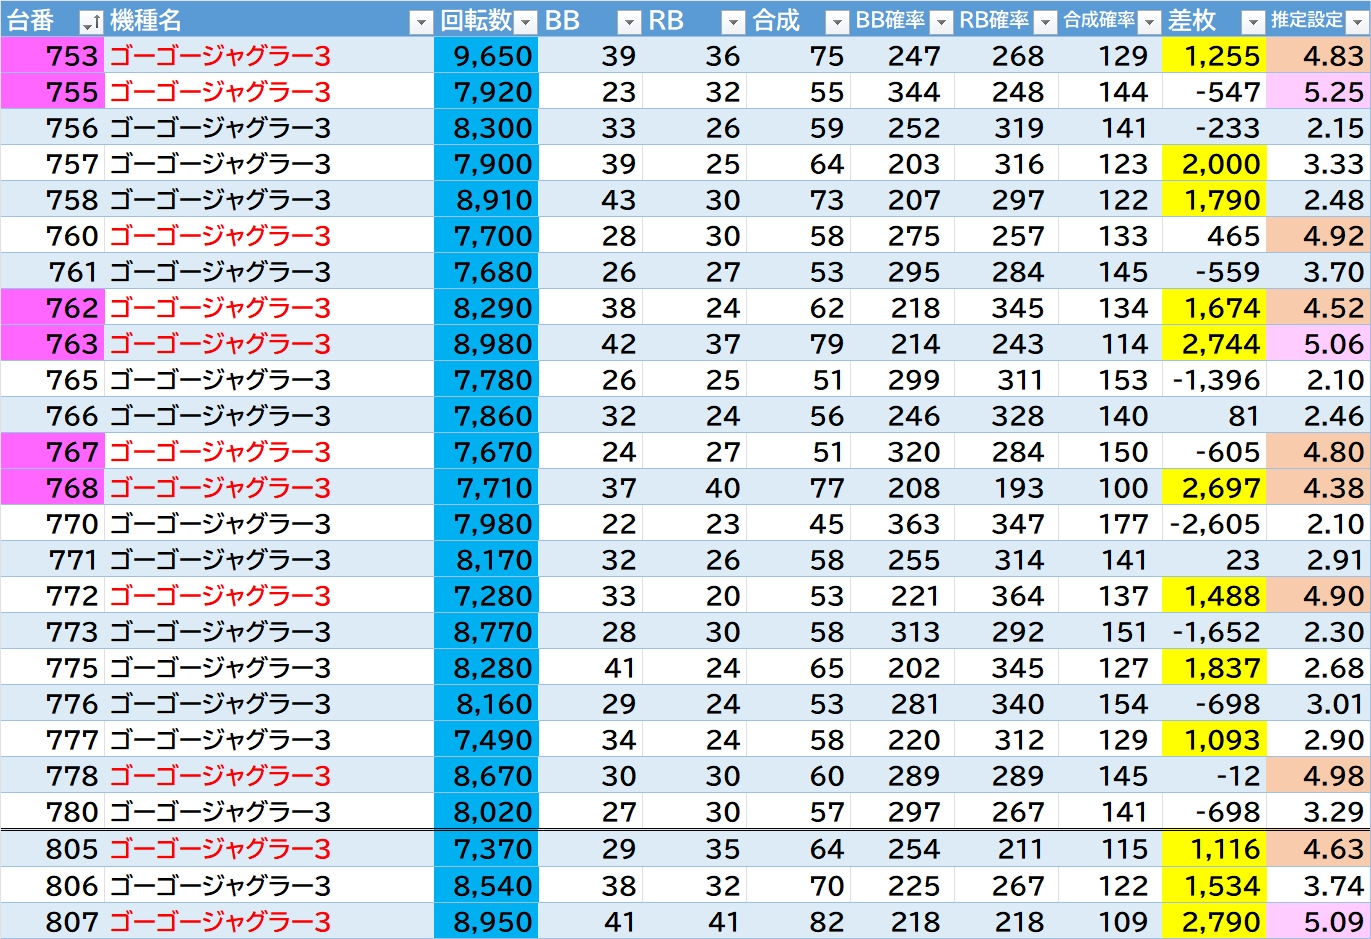This screenshot has height=939, width=1371.
Task: Click the RB count 40 in row 768
Action: click(694, 488)
